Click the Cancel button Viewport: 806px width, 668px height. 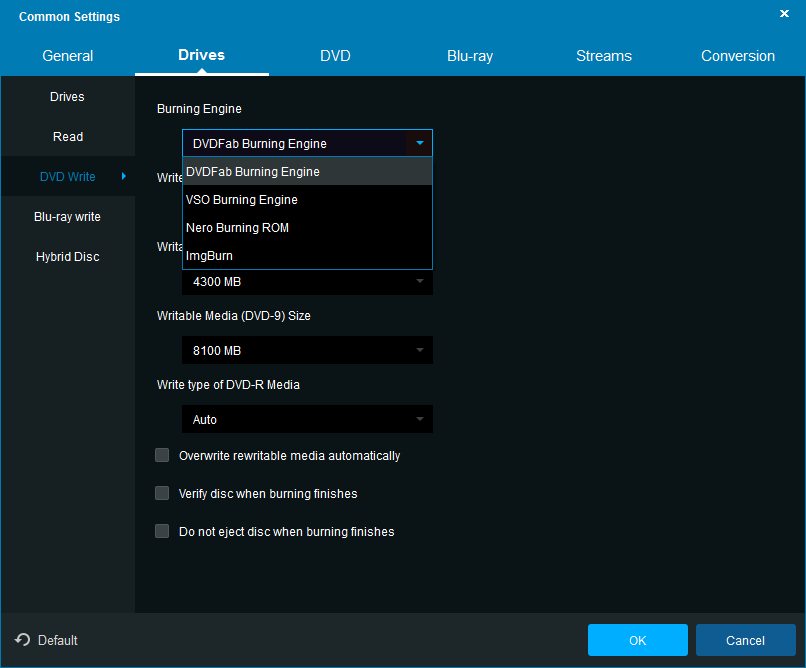(745, 640)
